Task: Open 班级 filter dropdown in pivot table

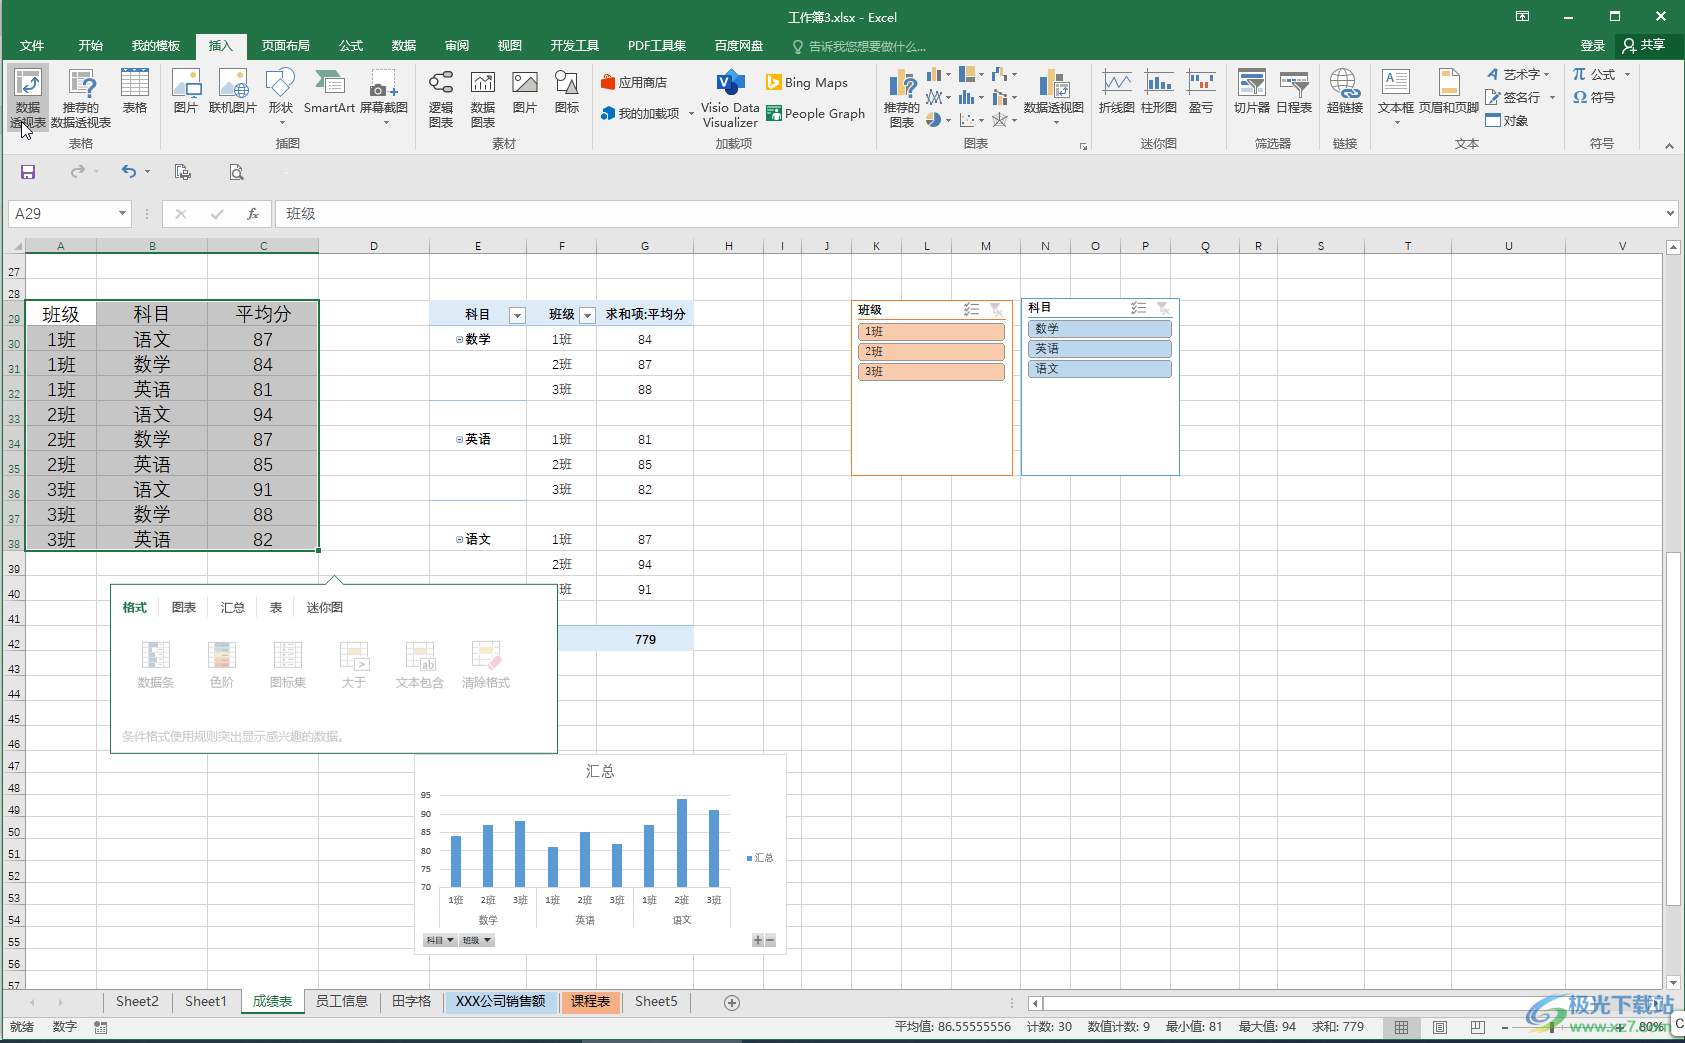Action: tap(587, 315)
